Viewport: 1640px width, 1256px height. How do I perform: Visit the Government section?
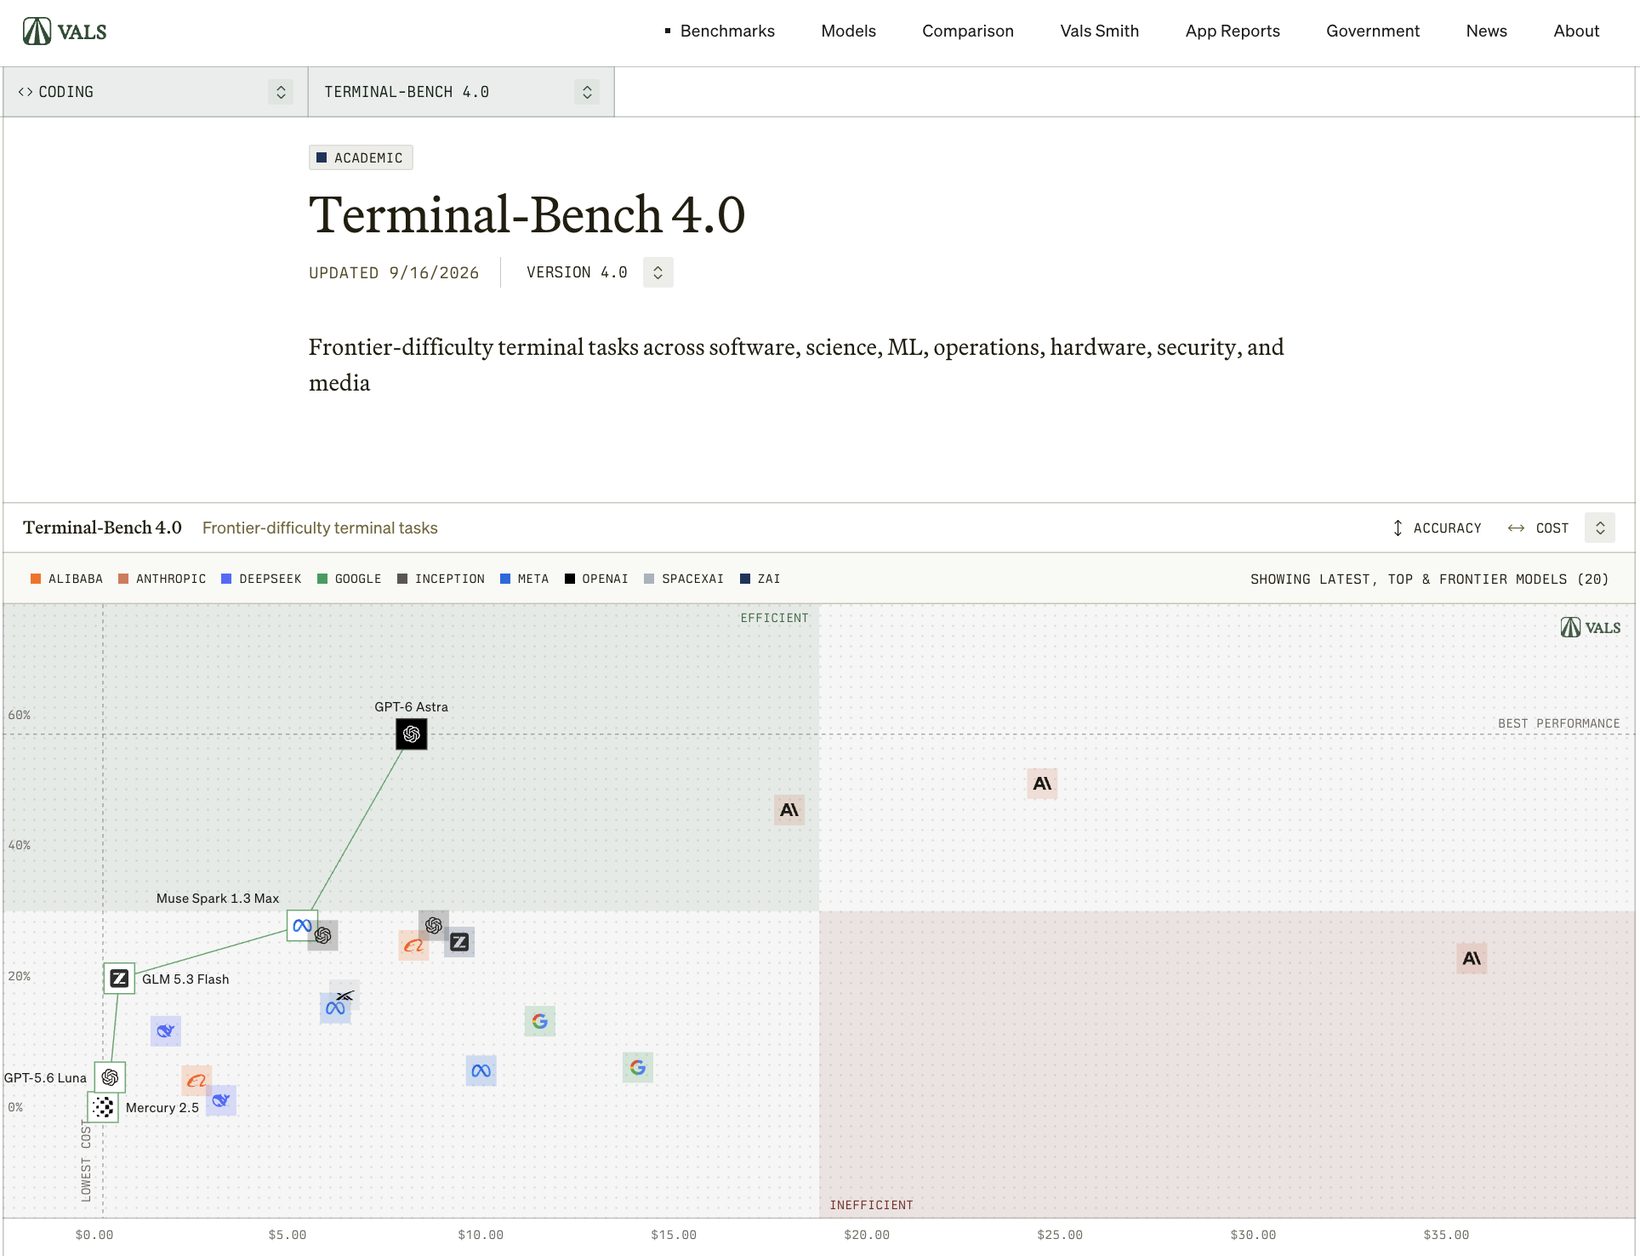[1372, 31]
